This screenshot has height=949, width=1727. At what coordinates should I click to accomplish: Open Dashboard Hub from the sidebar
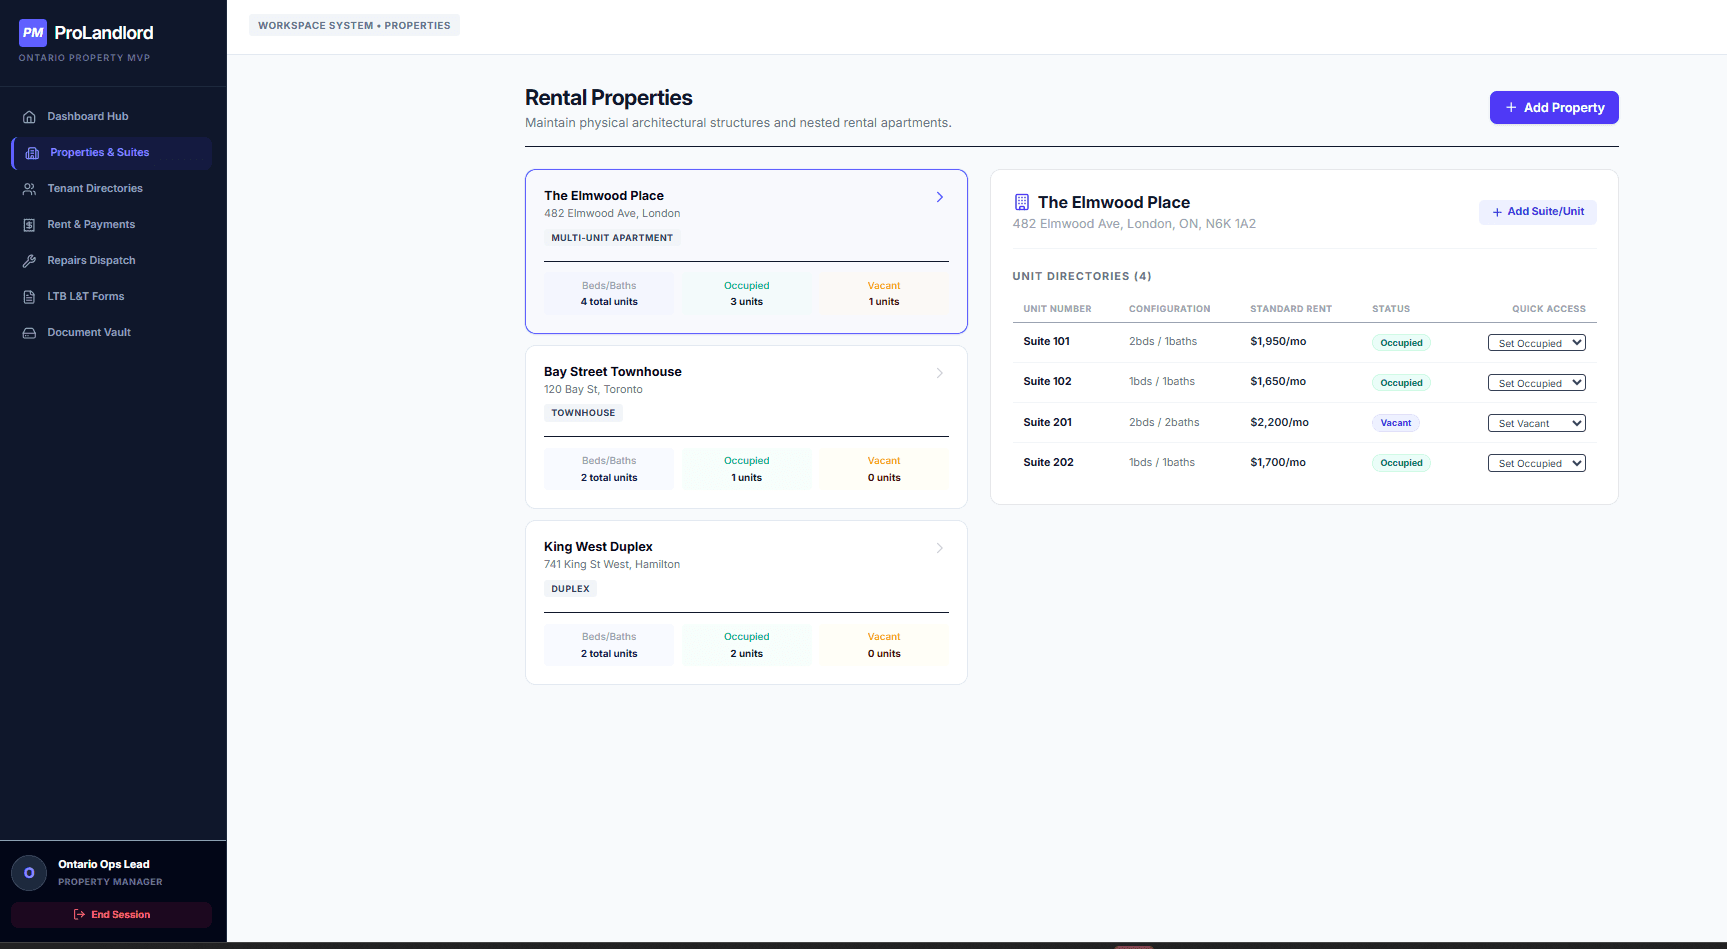click(112, 117)
